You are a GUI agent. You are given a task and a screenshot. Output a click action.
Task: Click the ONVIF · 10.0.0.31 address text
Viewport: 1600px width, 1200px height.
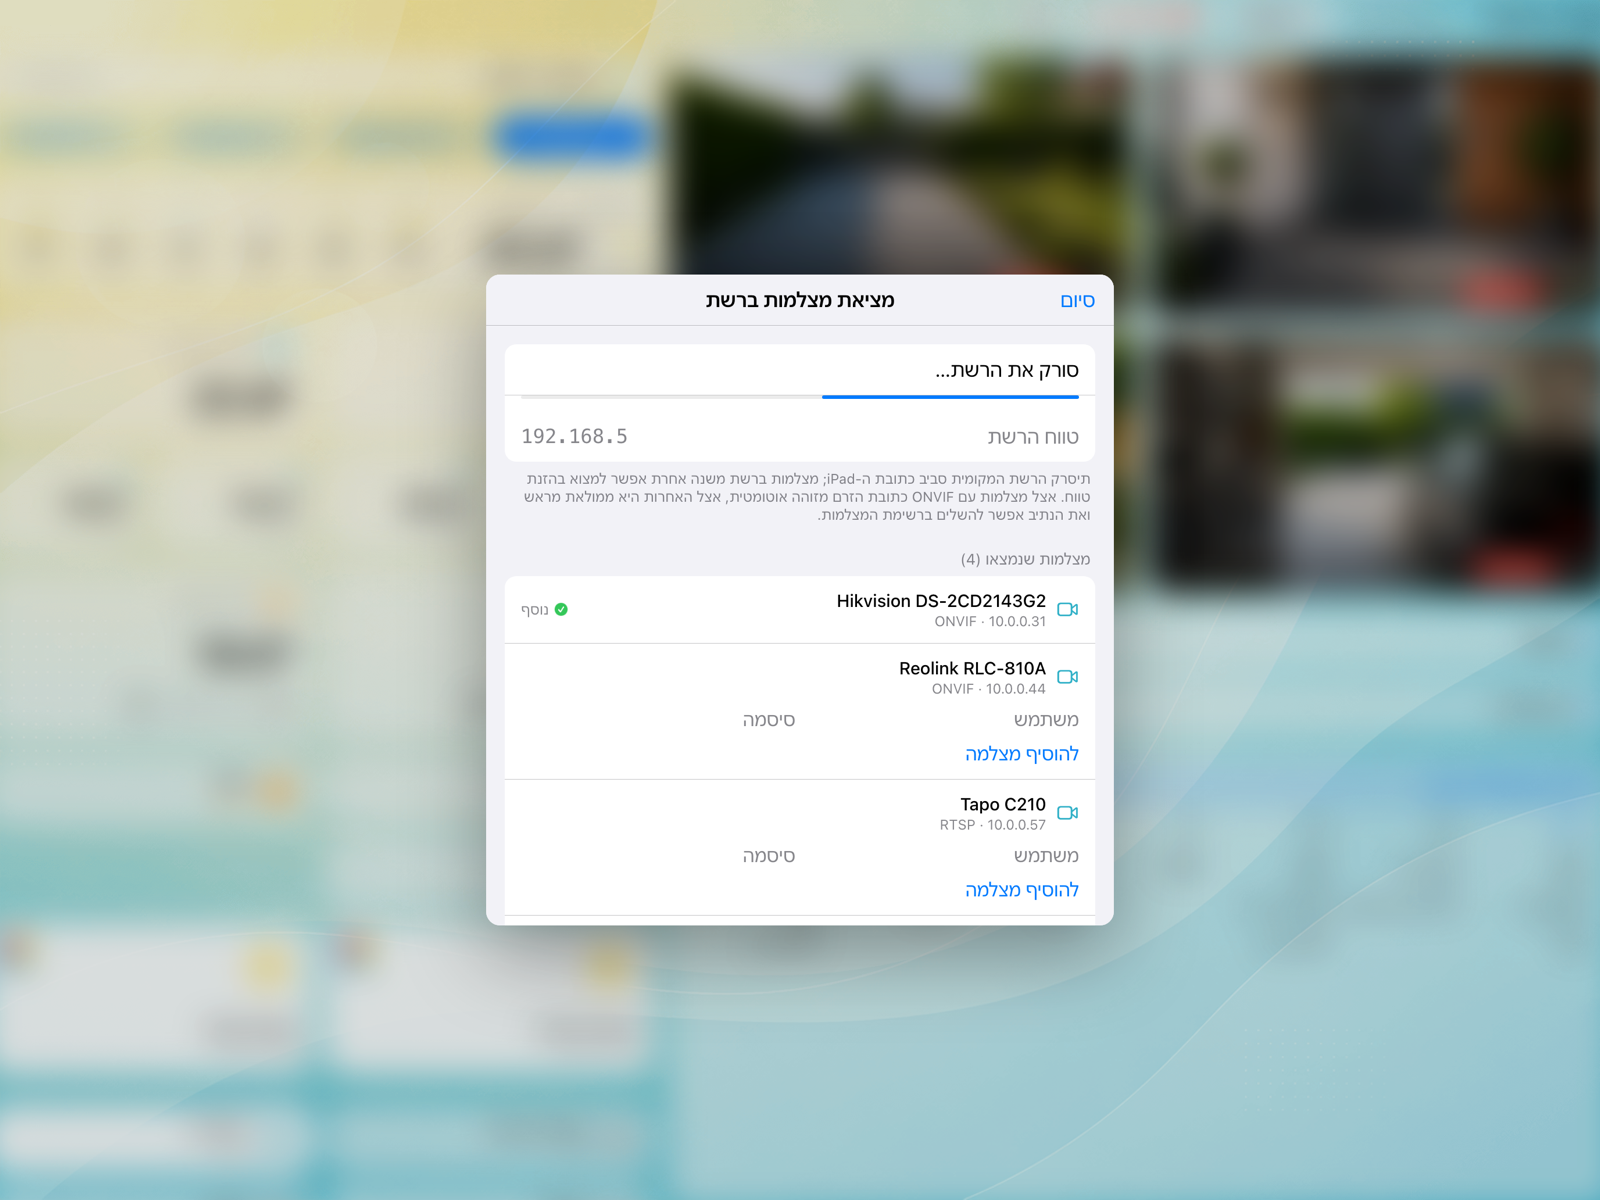point(990,622)
